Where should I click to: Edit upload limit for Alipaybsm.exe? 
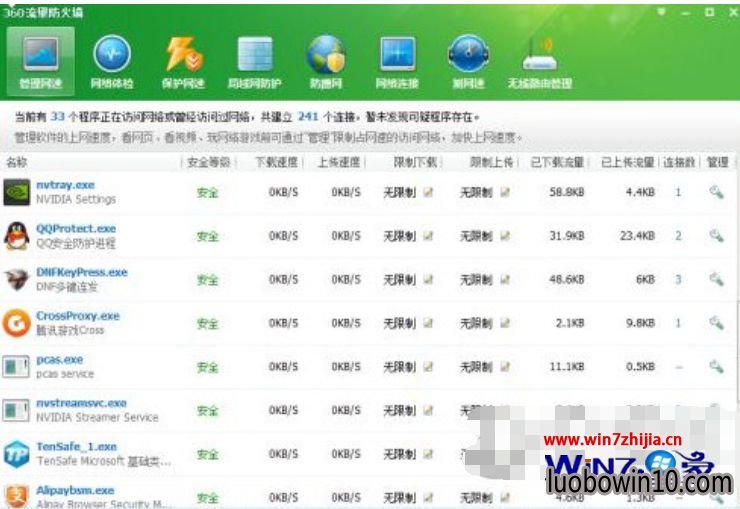(505, 497)
